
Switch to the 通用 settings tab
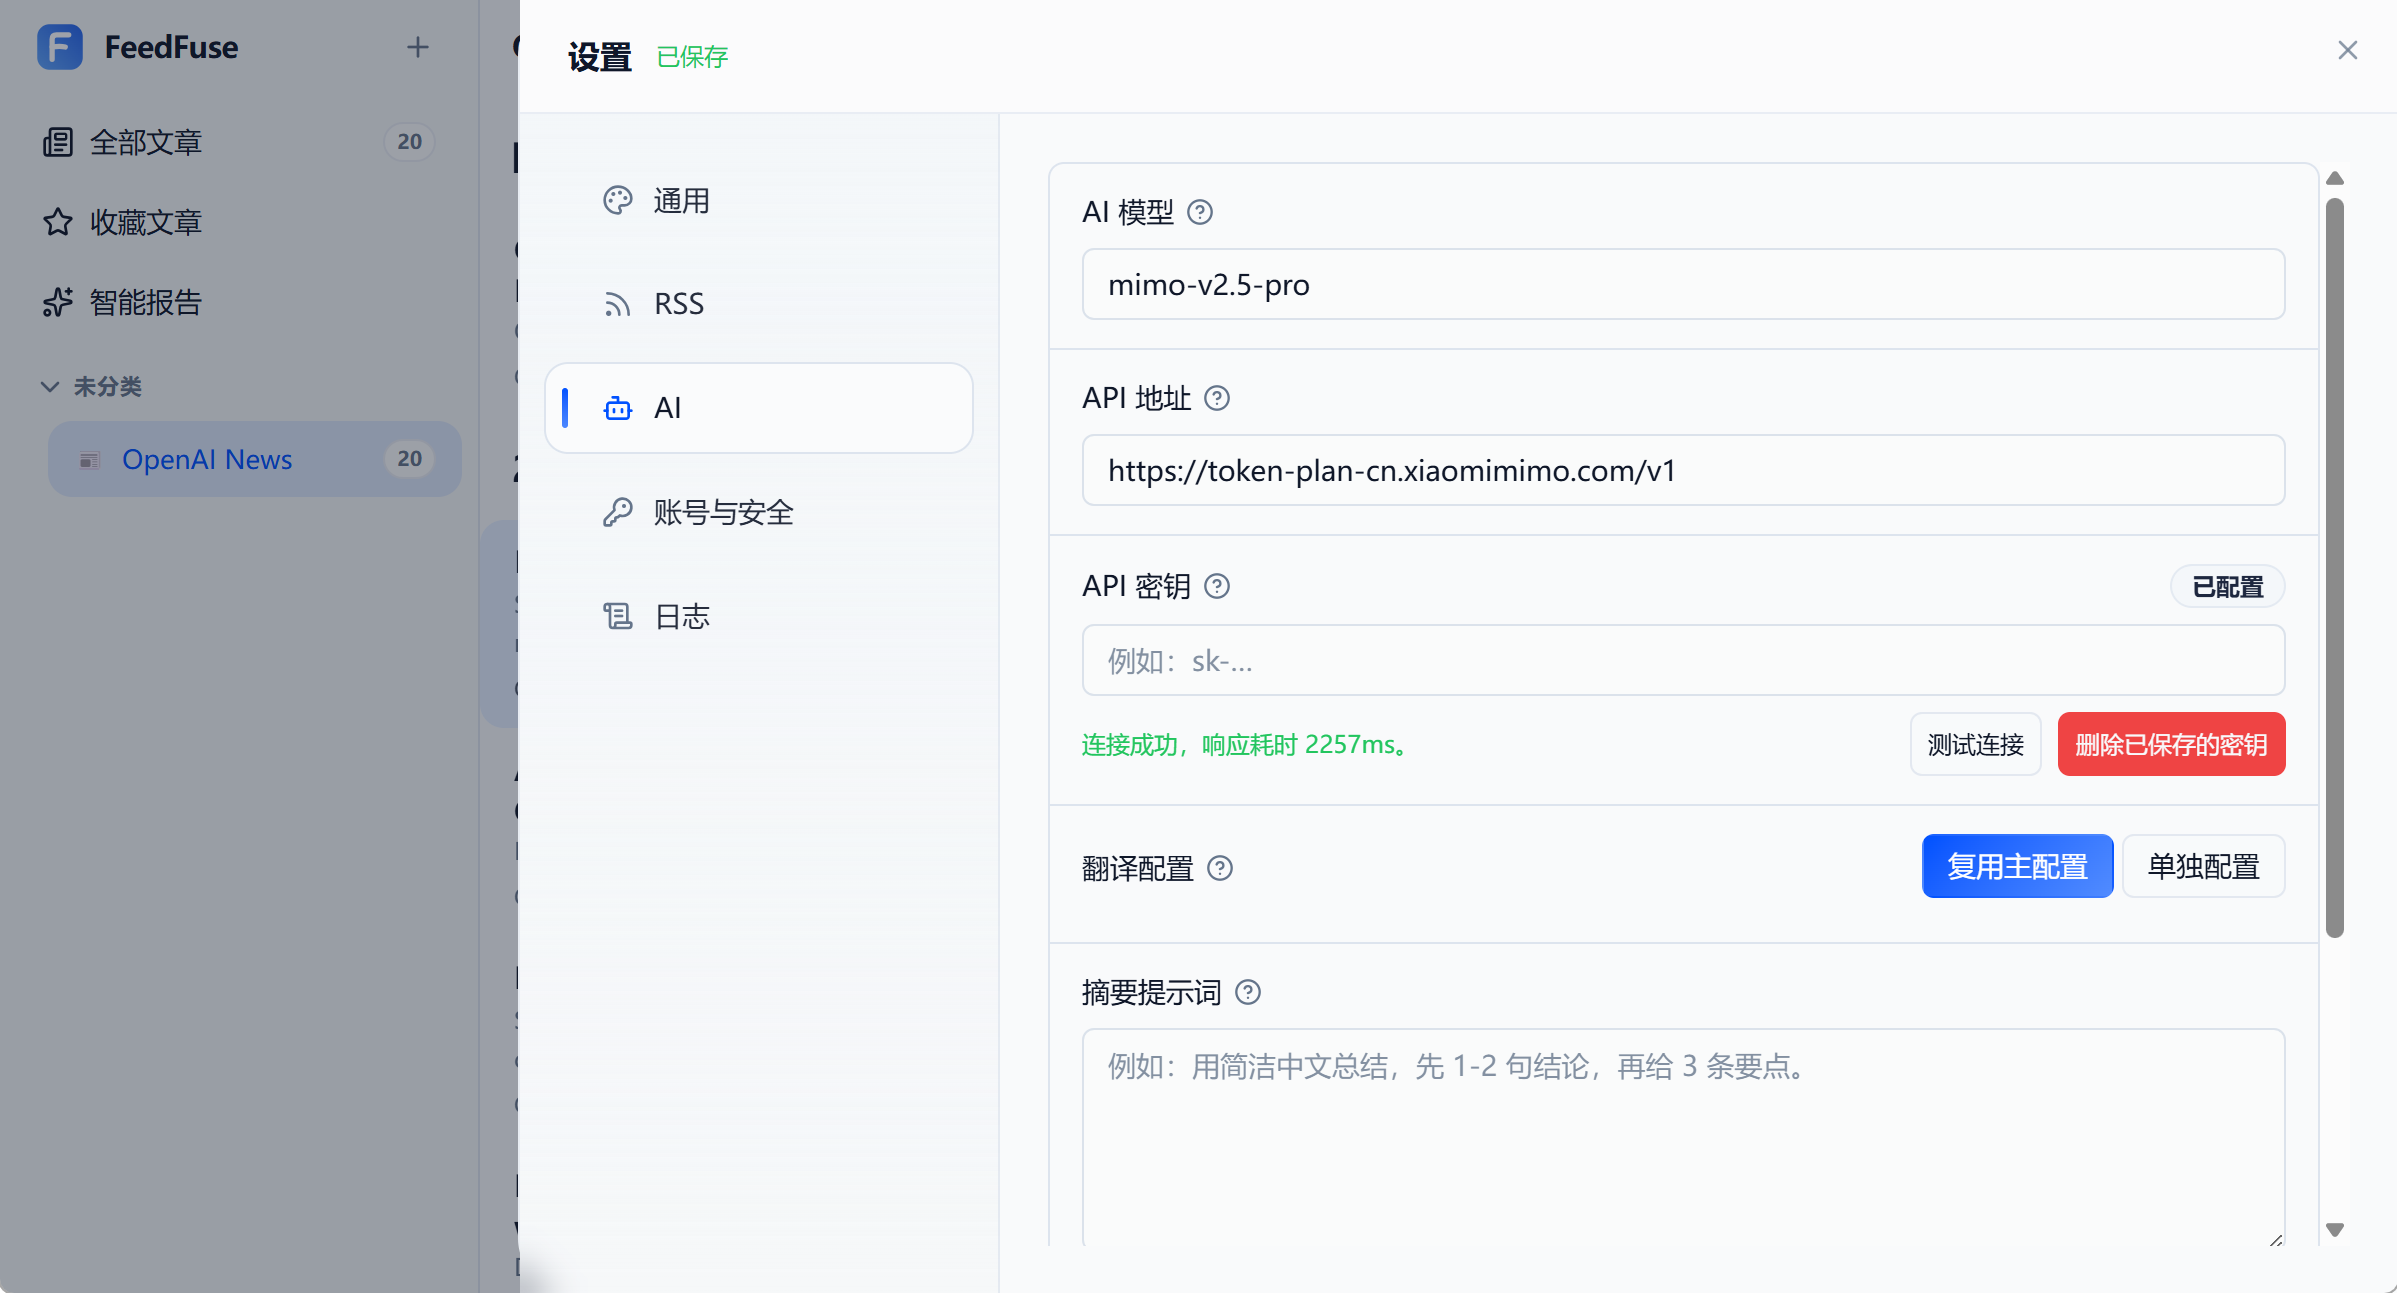(x=759, y=201)
